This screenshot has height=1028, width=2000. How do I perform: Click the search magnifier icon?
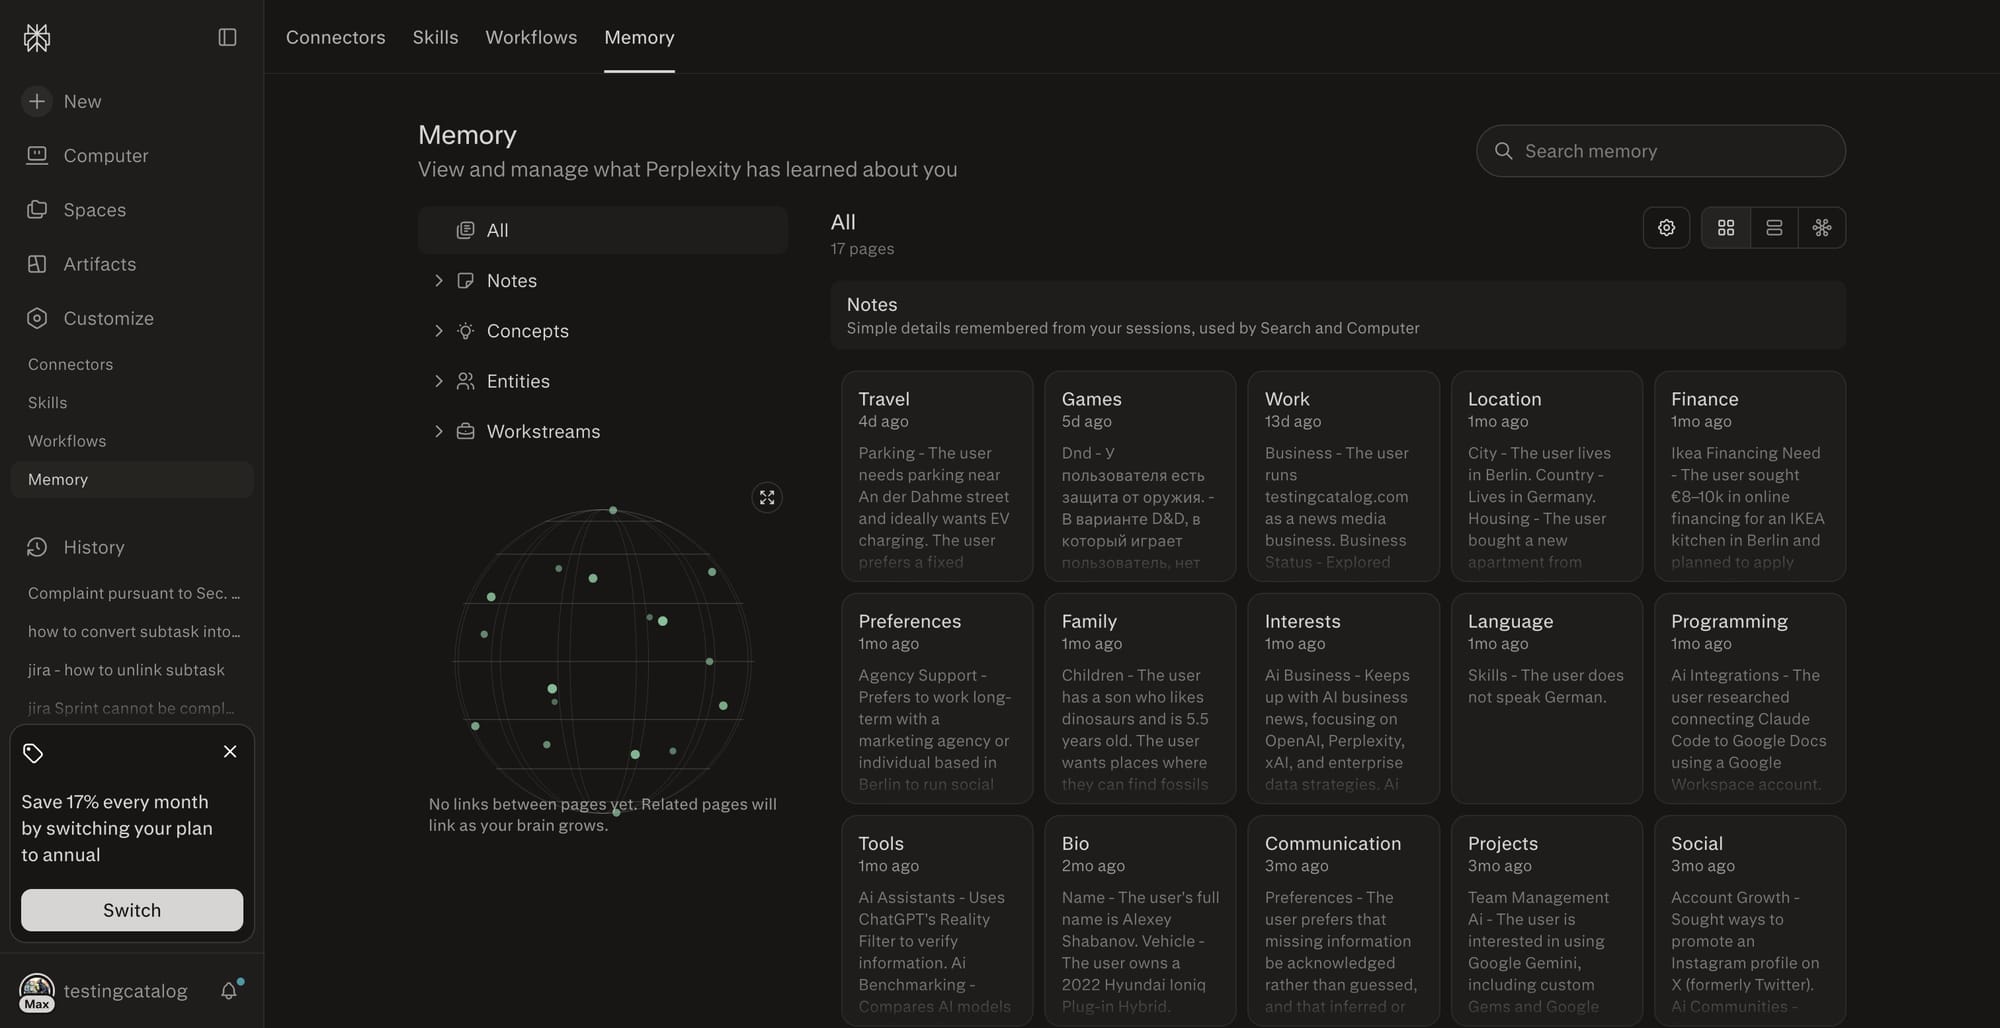(x=1503, y=151)
